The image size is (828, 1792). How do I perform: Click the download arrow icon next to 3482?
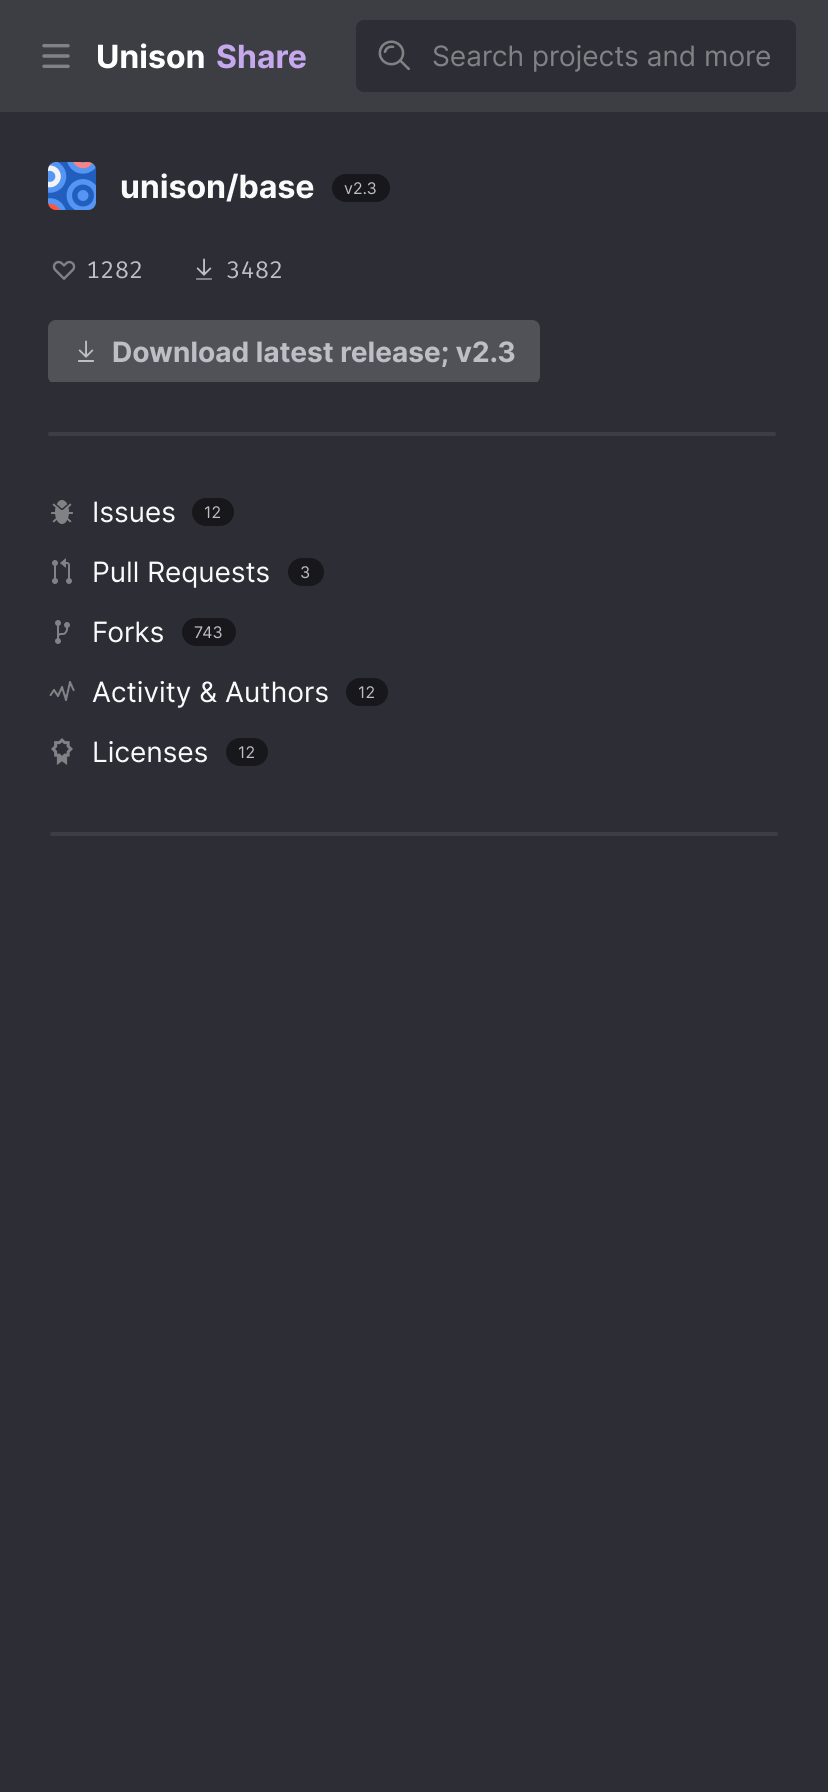click(x=203, y=269)
